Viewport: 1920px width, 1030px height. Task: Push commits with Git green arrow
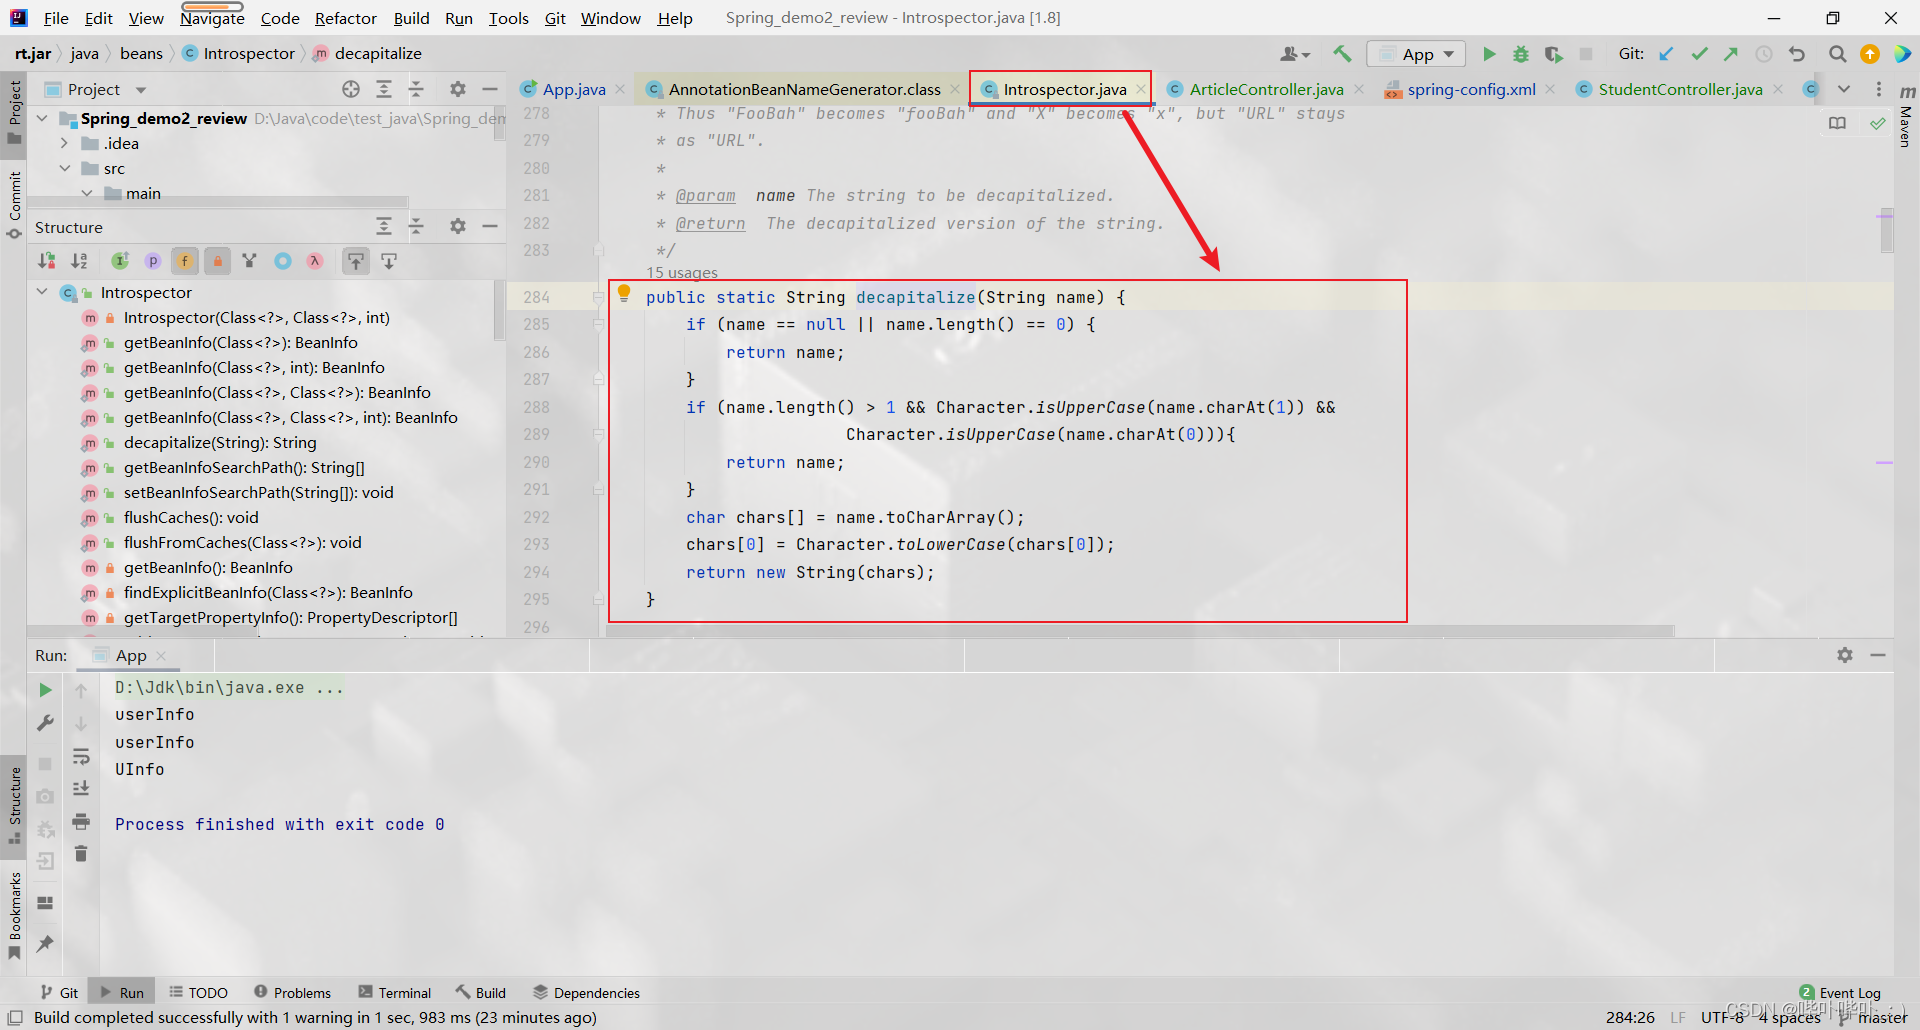pyautogui.click(x=1731, y=54)
